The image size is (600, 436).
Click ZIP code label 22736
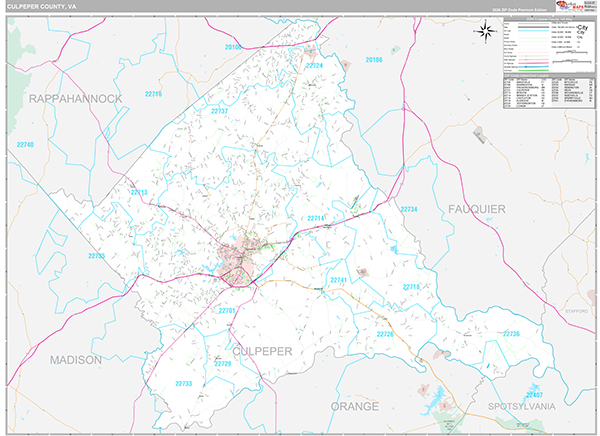(x=511, y=334)
